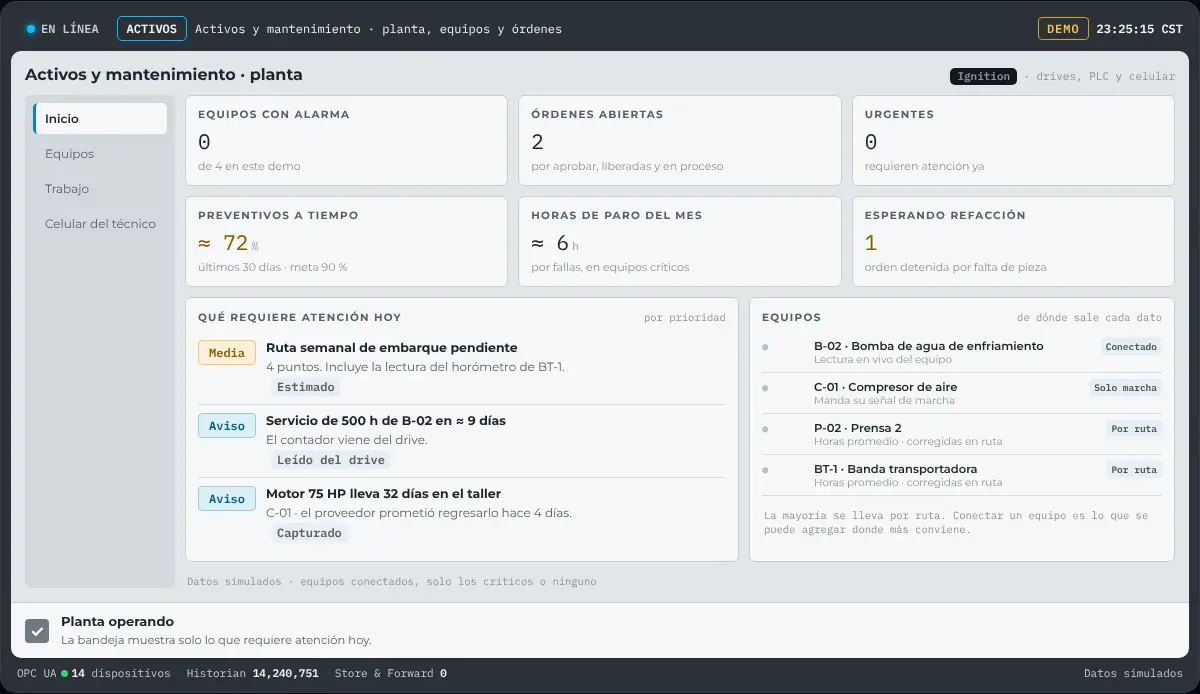1200x694 pixels.
Task: Click the status dot for B-02 Bomba de agua
Action: pos(765,347)
